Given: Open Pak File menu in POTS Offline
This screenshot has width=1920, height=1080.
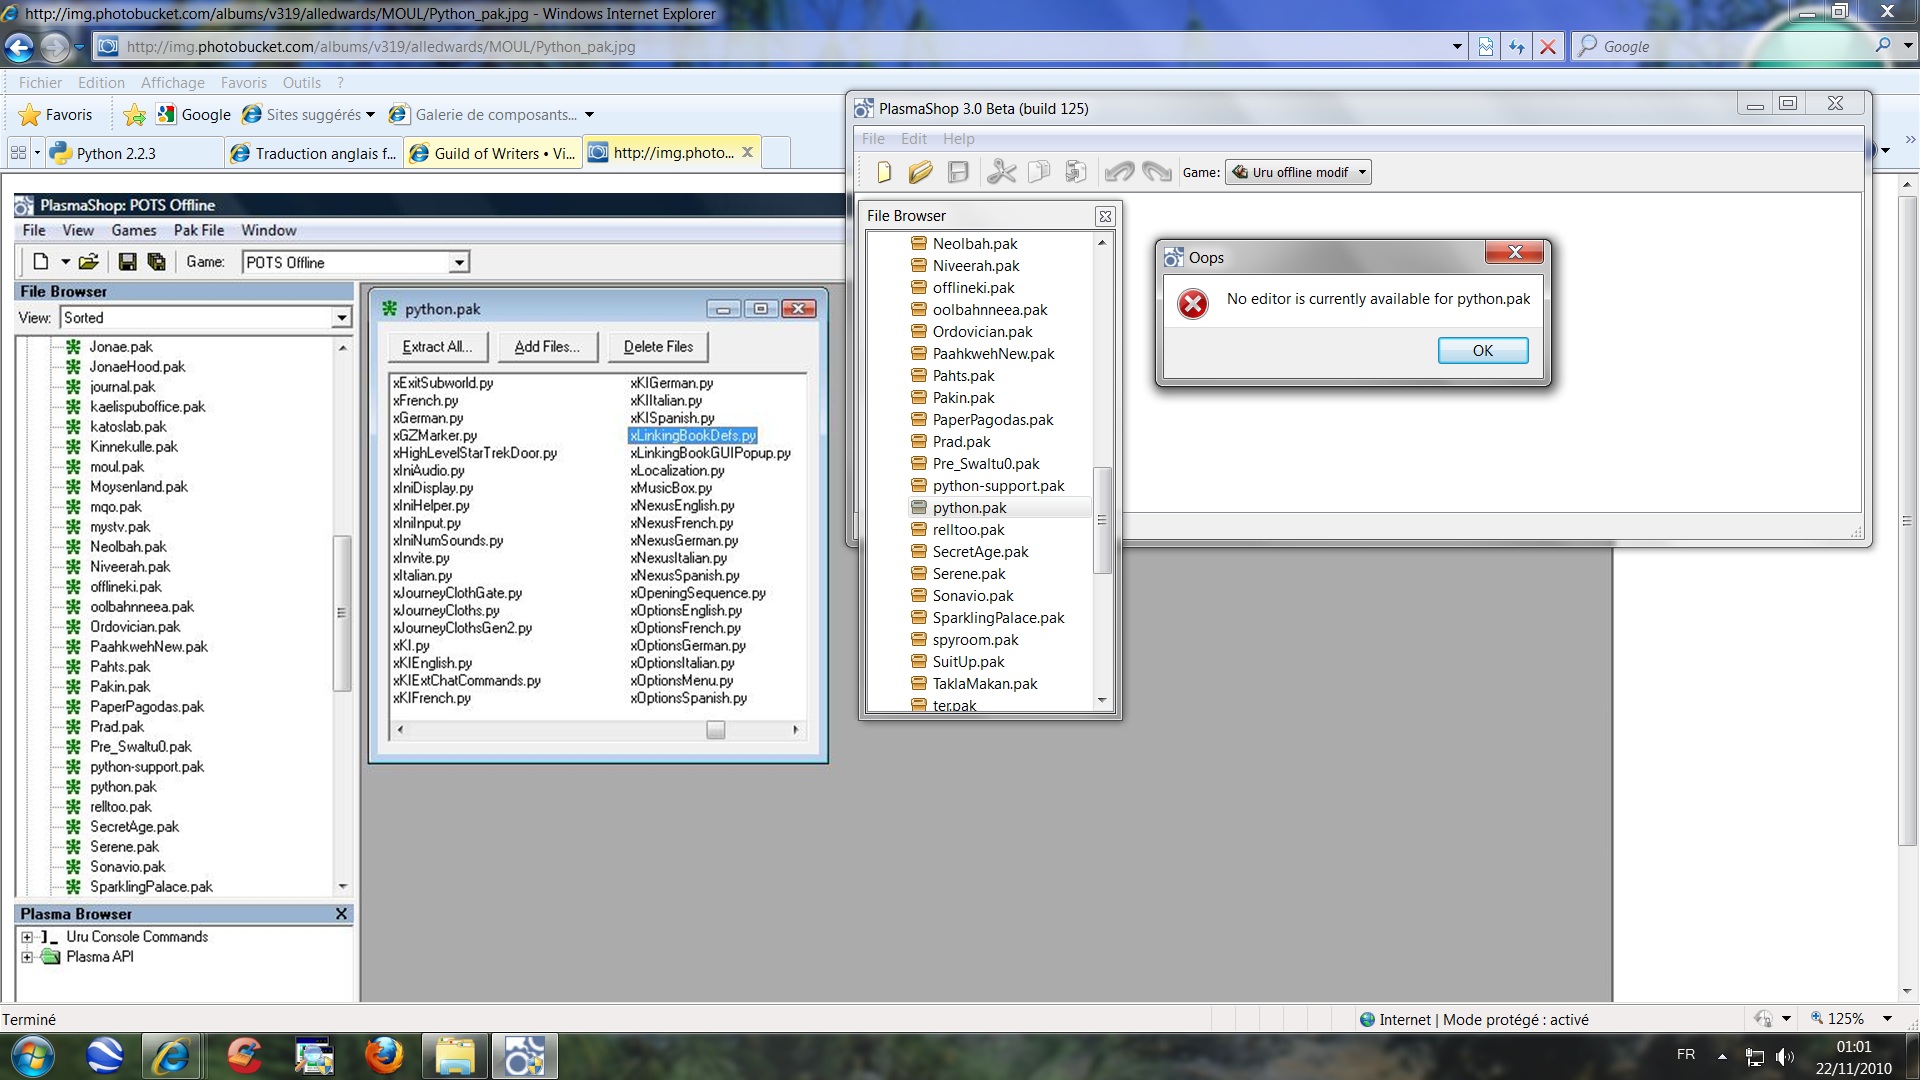Looking at the screenshot, I should point(199,230).
